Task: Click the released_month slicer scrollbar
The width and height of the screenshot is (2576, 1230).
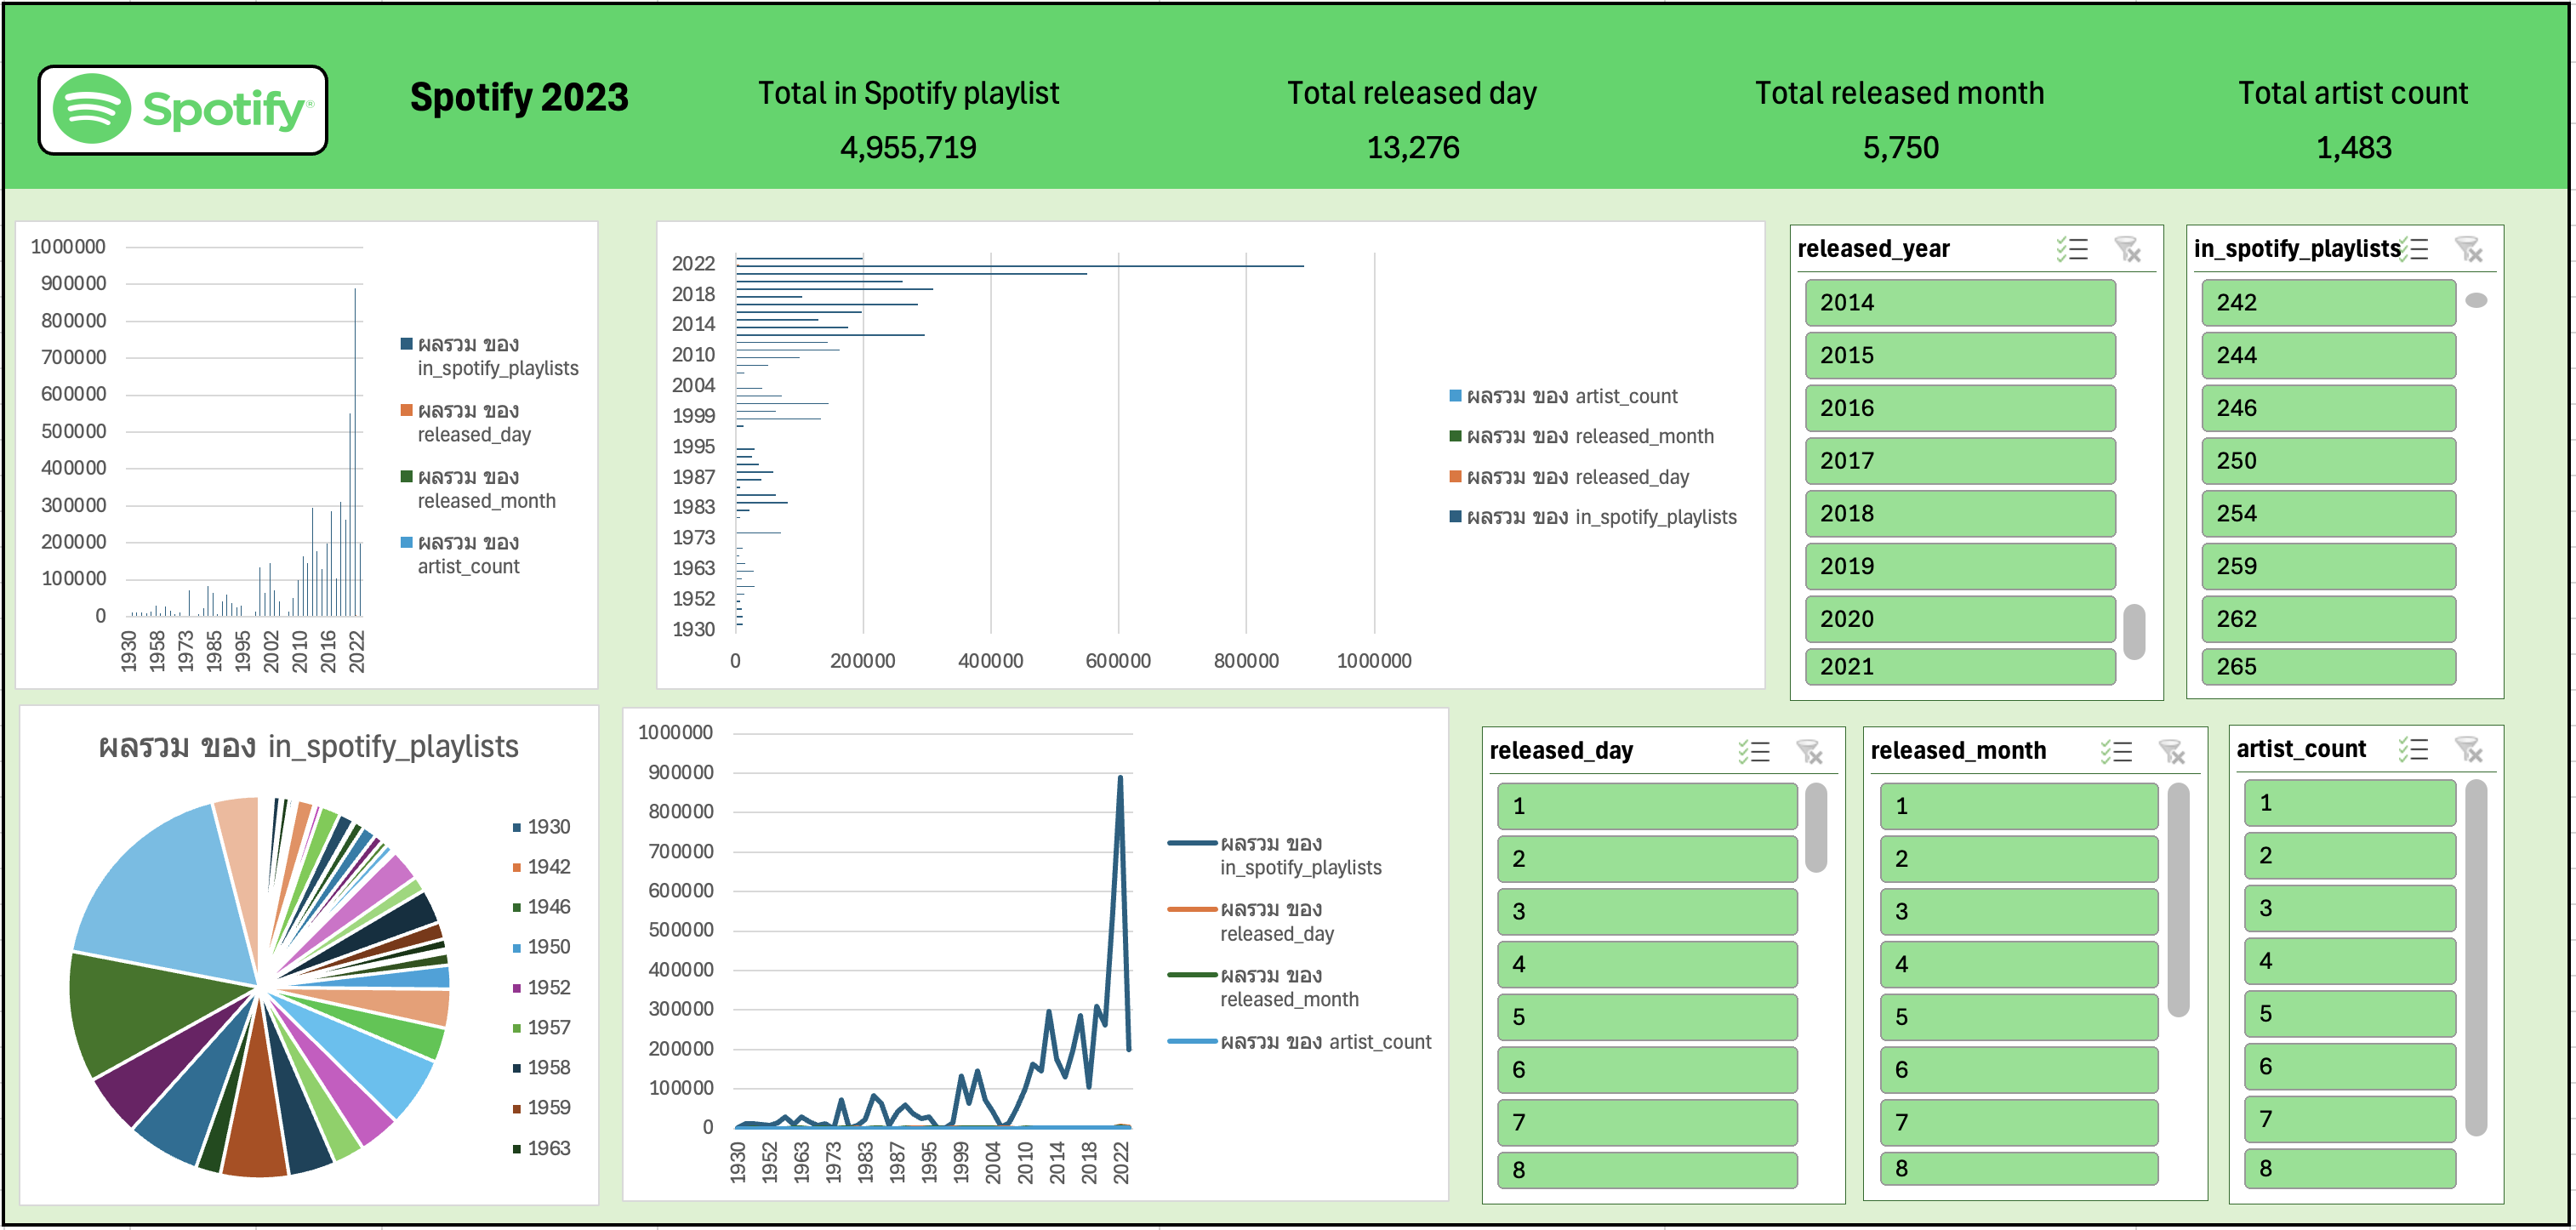Action: click(2179, 900)
